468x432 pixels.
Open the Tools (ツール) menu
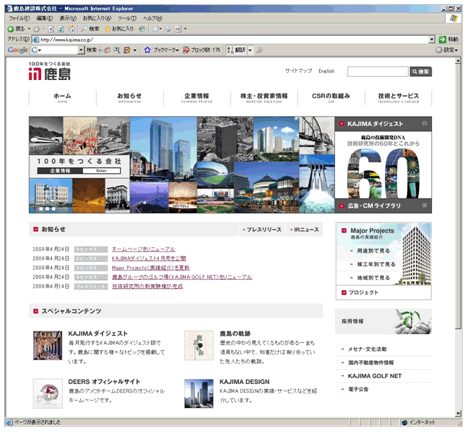tap(127, 18)
